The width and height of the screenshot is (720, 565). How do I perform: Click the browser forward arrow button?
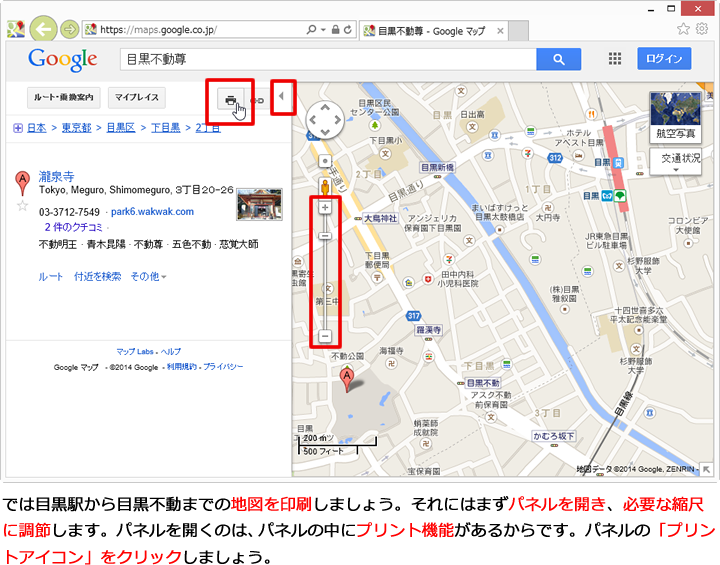[69, 30]
